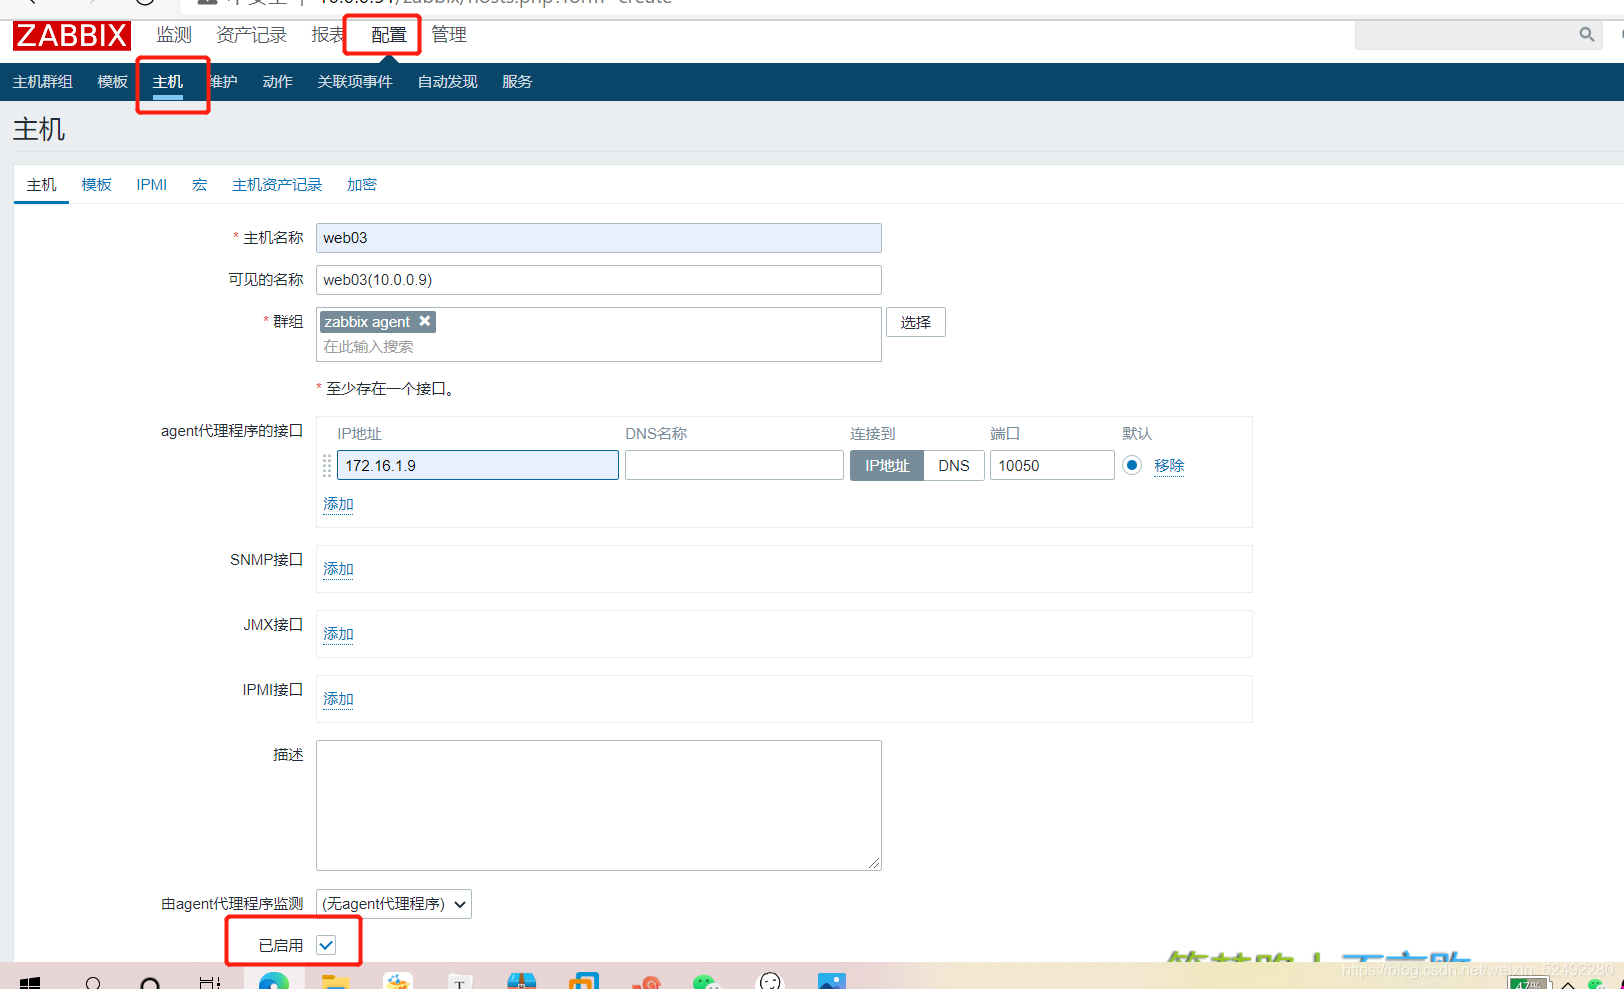Switch to the 加密 tab

[x=362, y=185]
